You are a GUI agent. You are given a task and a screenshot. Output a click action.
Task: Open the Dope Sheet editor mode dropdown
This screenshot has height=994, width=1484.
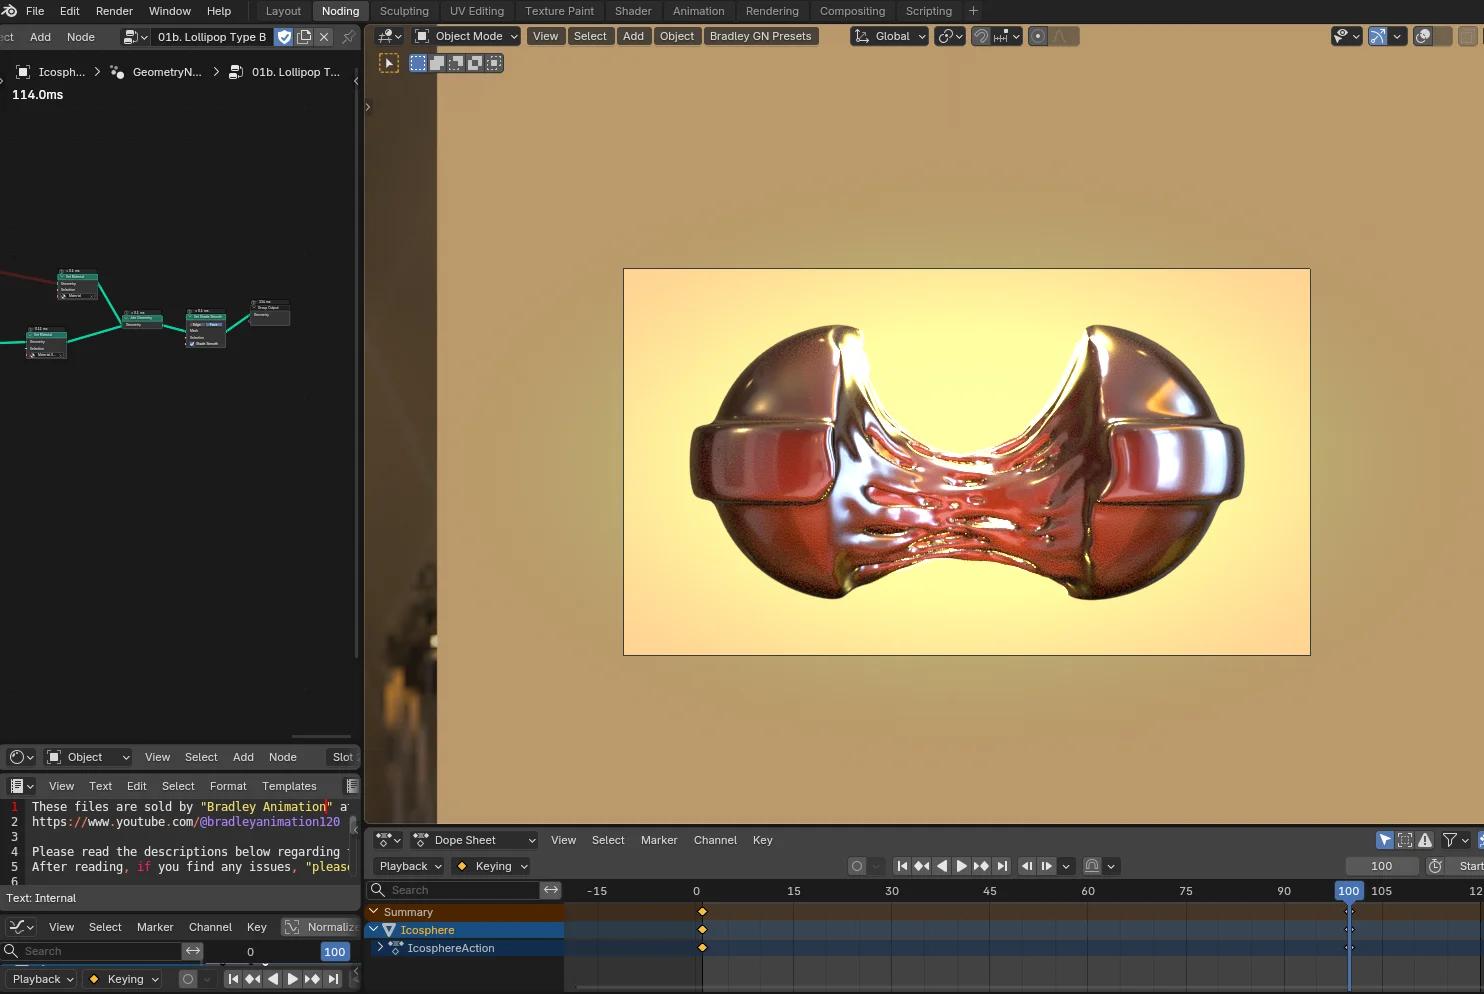tap(474, 840)
